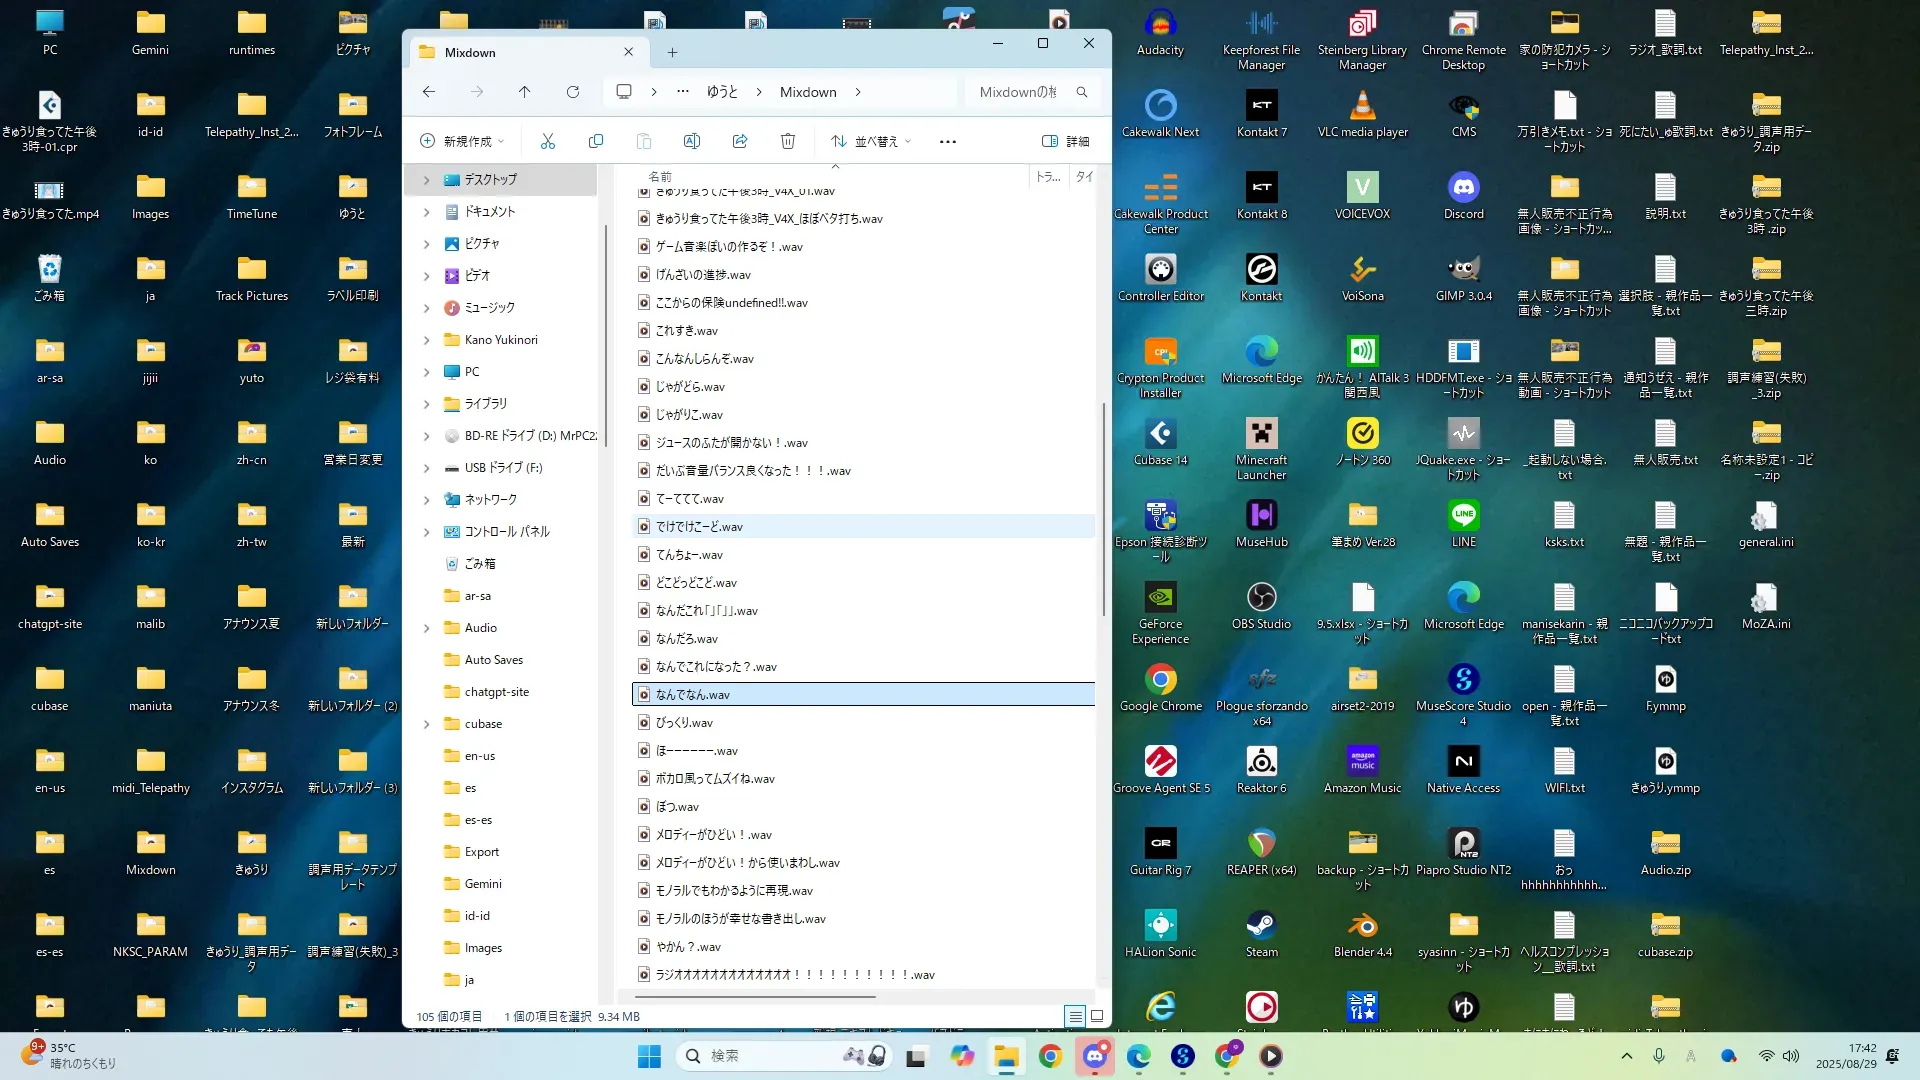Click the Mixdown search box

tap(1020, 92)
